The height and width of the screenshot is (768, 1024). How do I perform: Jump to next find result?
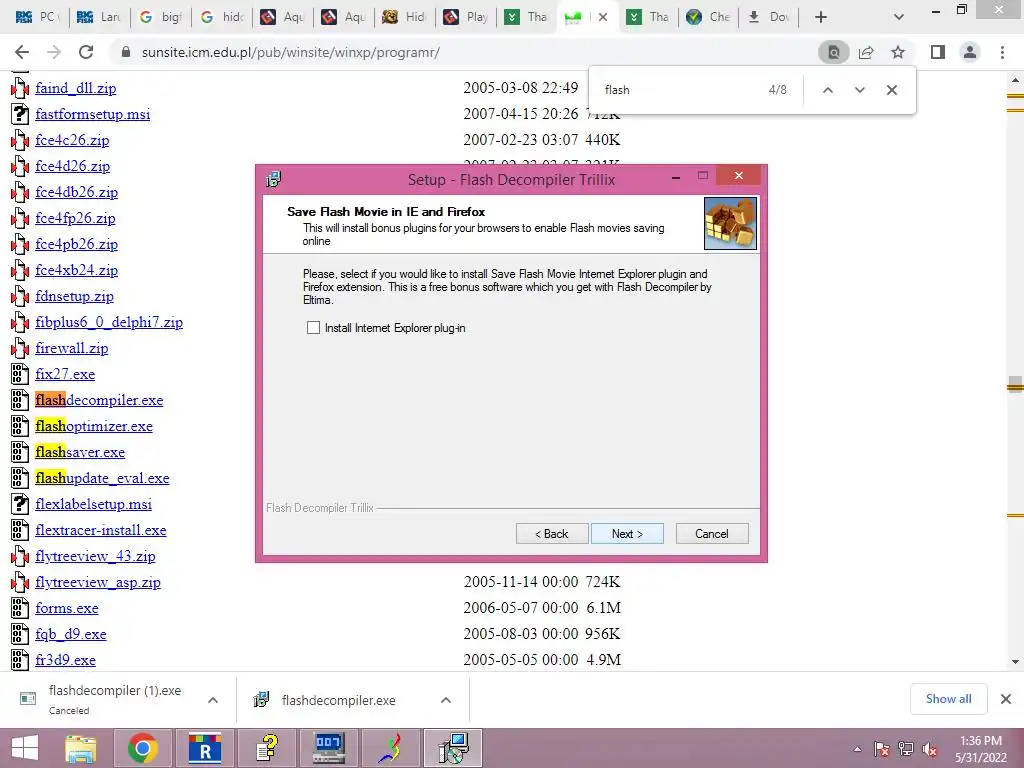(x=859, y=90)
